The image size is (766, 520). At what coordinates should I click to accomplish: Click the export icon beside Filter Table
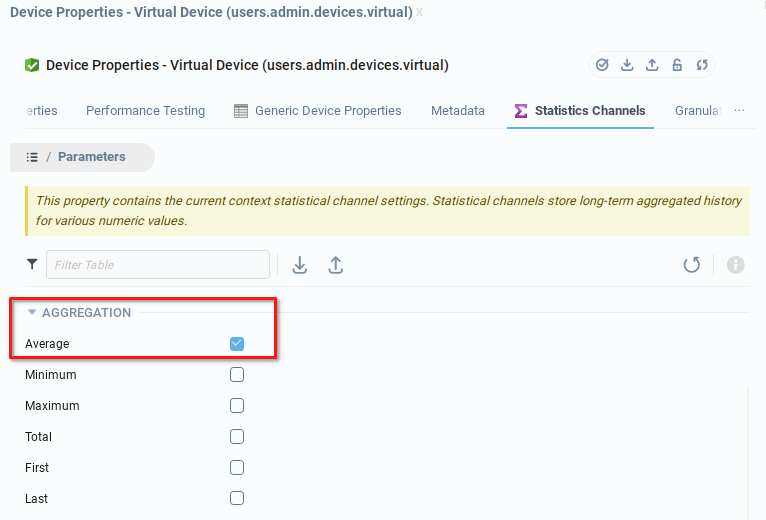pos(299,265)
